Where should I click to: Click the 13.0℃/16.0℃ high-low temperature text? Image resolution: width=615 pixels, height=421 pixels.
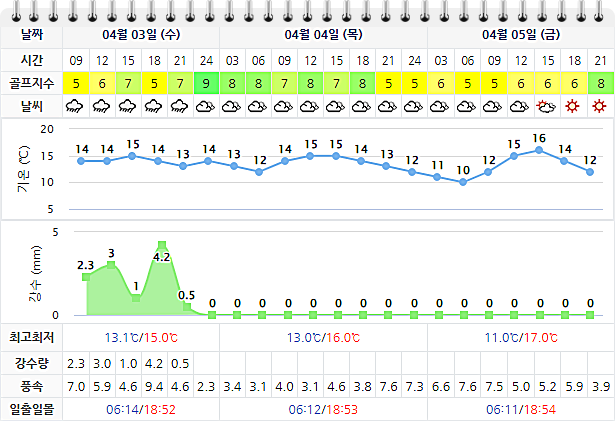(x=323, y=337)
